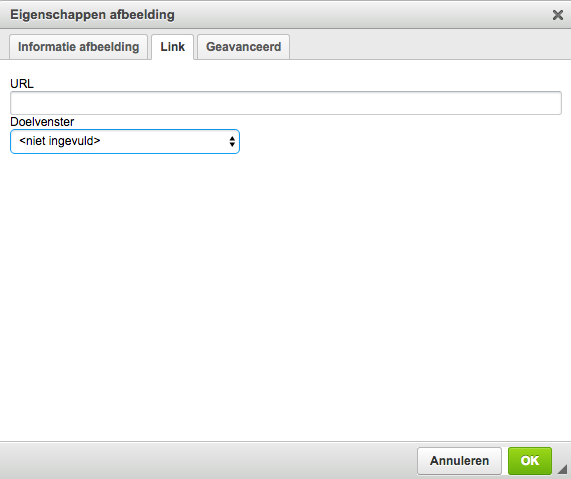Go back to image info tab
Image resolution: width=571 pixels, height=479 pixels.
click(78, 47)
